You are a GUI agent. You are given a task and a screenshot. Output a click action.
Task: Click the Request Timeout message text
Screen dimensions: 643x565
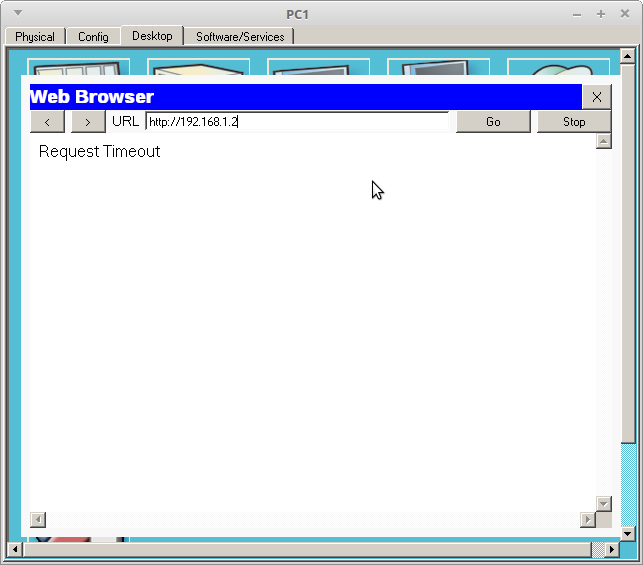(x=99, y=152)
